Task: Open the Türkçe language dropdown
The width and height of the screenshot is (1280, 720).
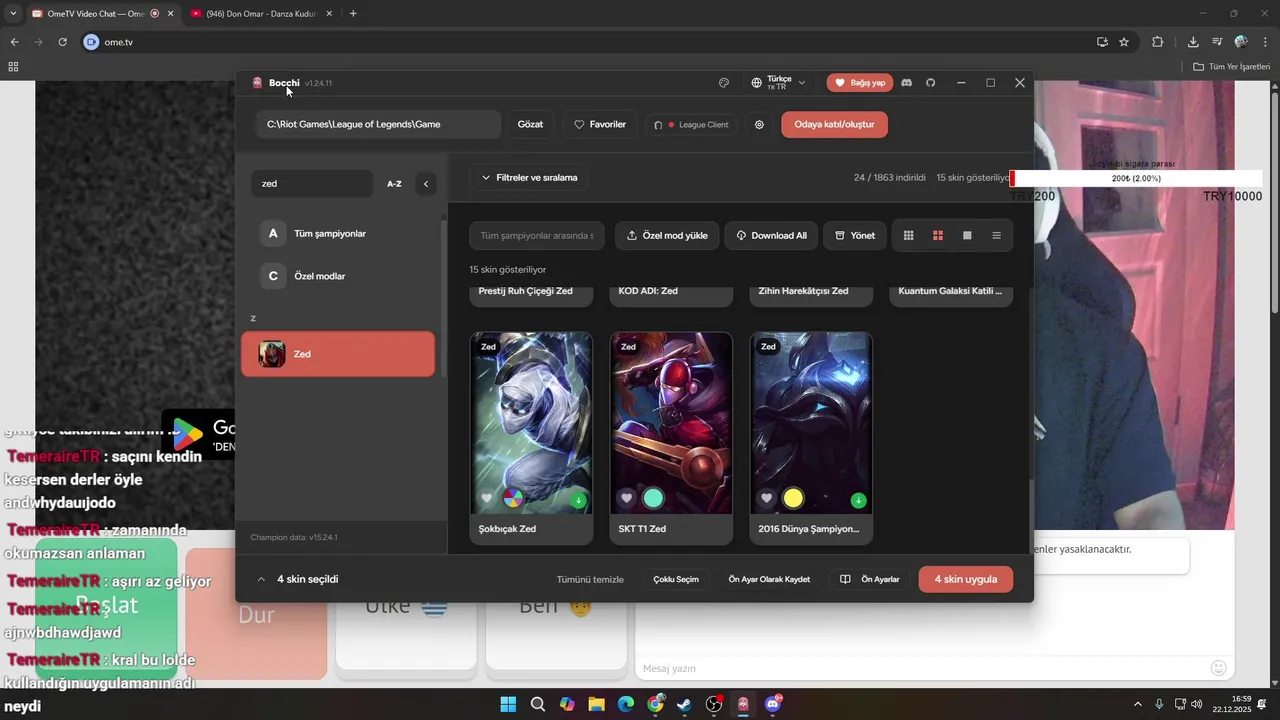Action: click(778, 83)
